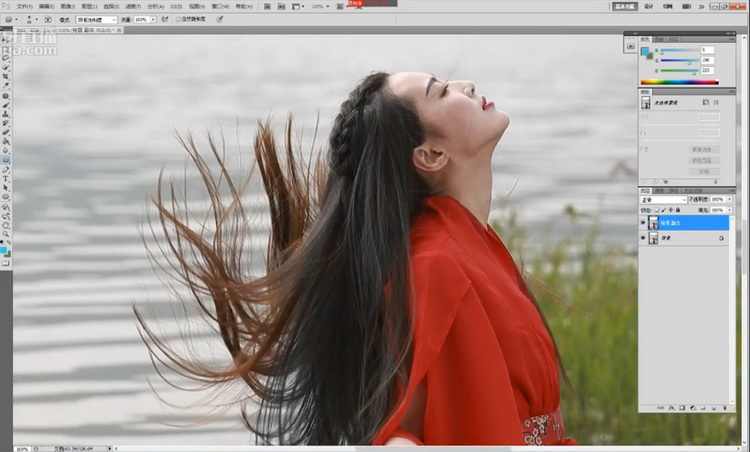Toggle visibility of the Background layer
Viewport: 750px width, 452px height.
(644, 239)
